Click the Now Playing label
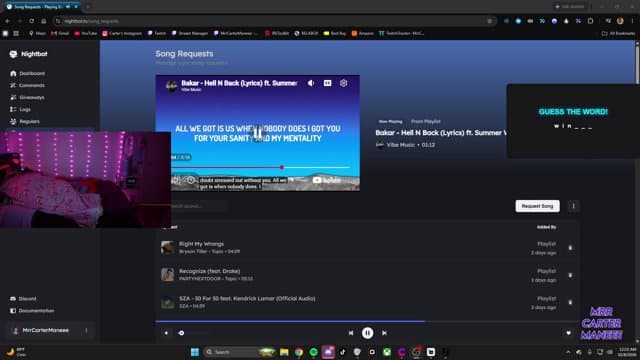The image size is (640, 360). (x=390, y=122)
